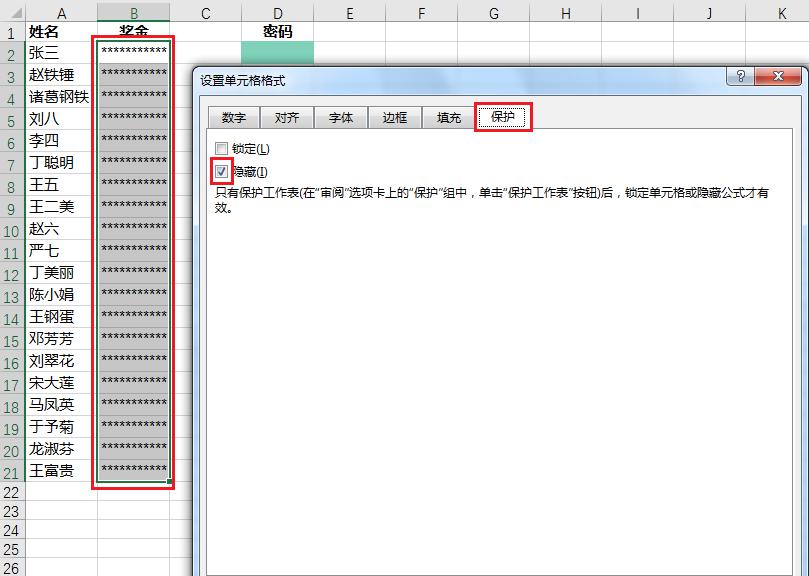Click the 设置单元格格式 dialog title bar
The height and width of the screenshot is (576, 809).
click(459, 80)
